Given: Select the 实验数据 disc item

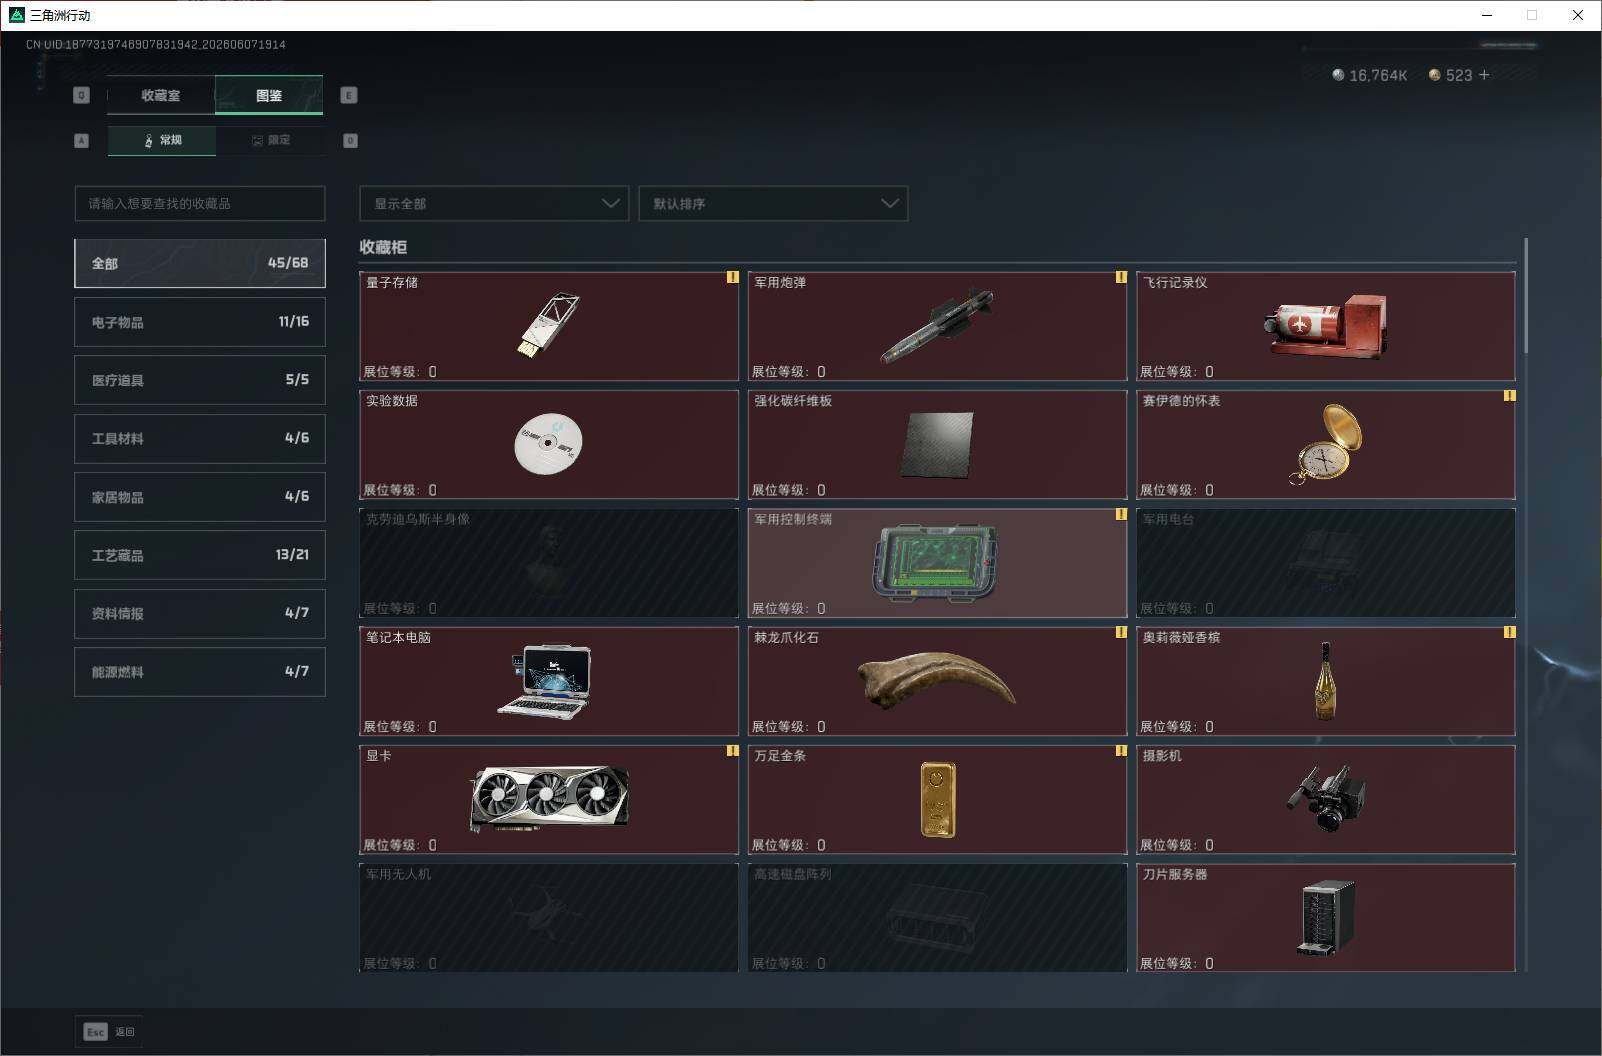Looking at the screenshot, I should click(x=548, y=444).
